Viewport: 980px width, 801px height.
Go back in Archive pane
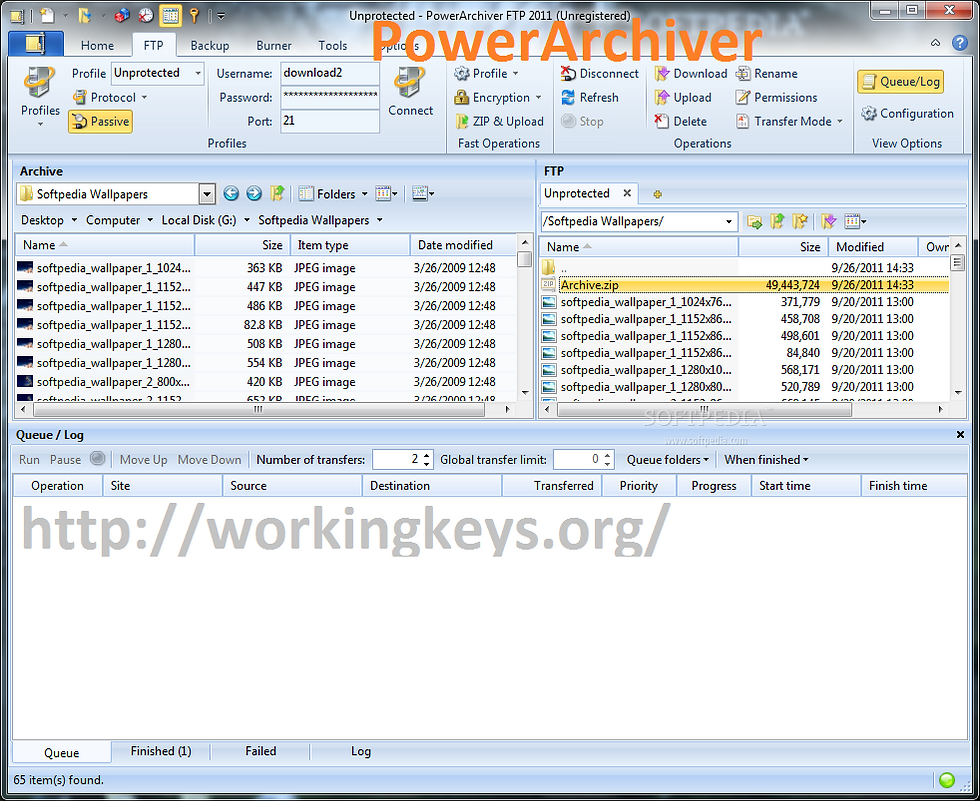click(231, 194)
